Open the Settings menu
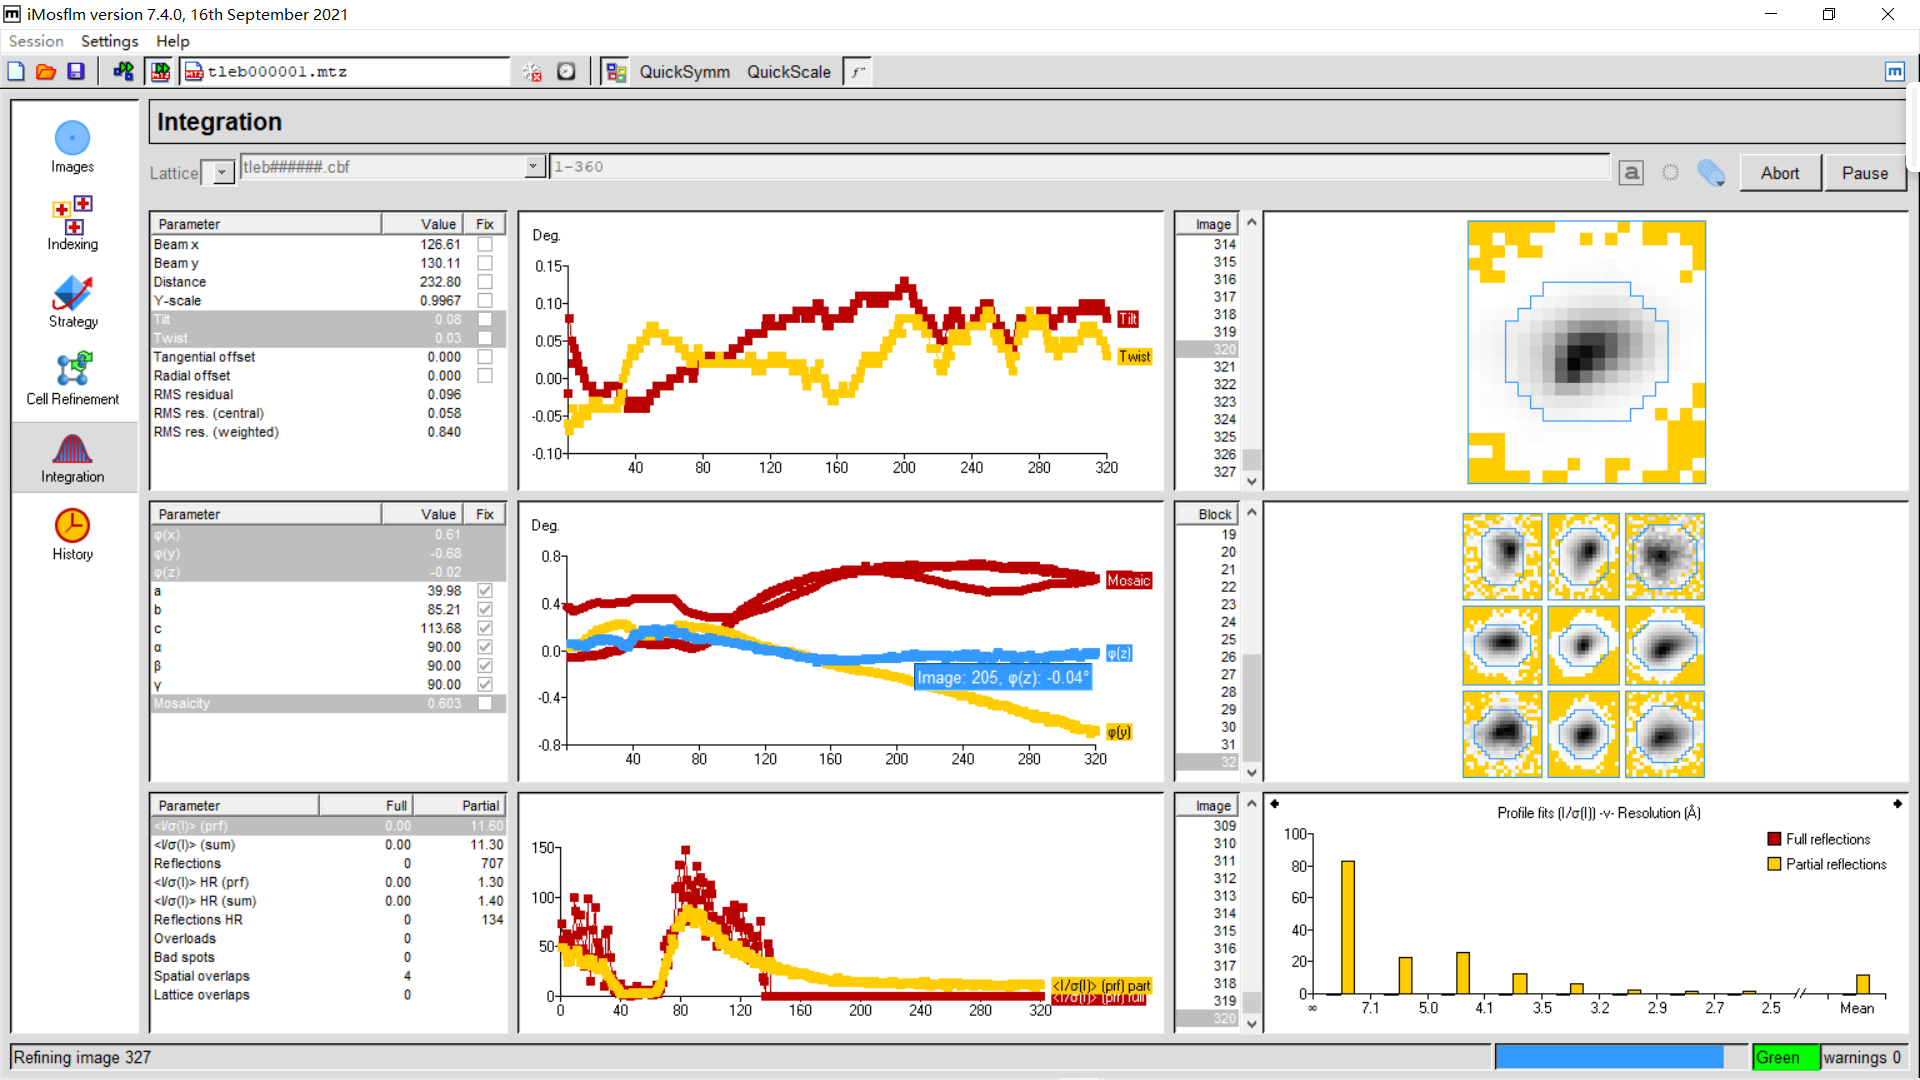The image size is (1920, 1080). click(109, 41)
